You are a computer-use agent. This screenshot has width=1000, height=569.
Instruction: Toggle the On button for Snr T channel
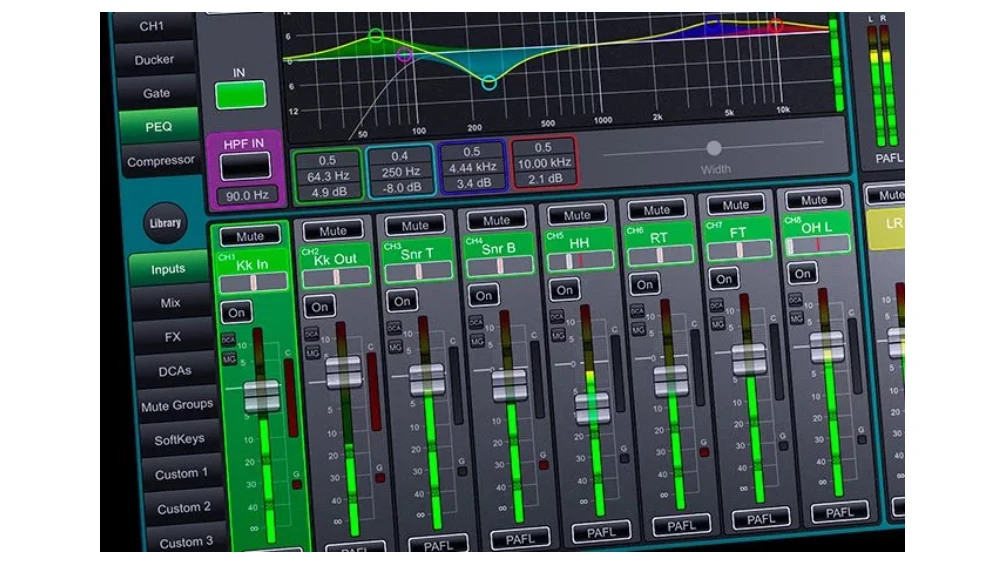(x=402, y=301)
